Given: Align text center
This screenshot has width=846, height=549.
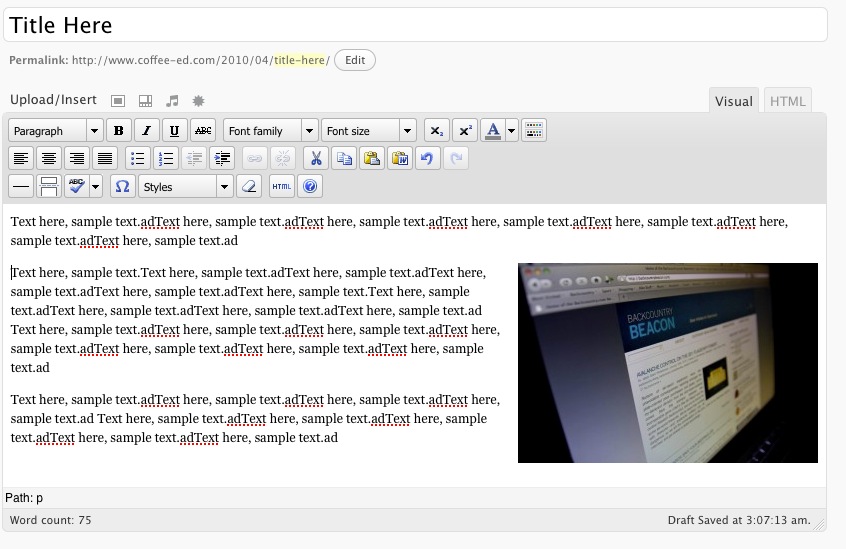Looking at the screenshot, I should [x=49, y=159].
